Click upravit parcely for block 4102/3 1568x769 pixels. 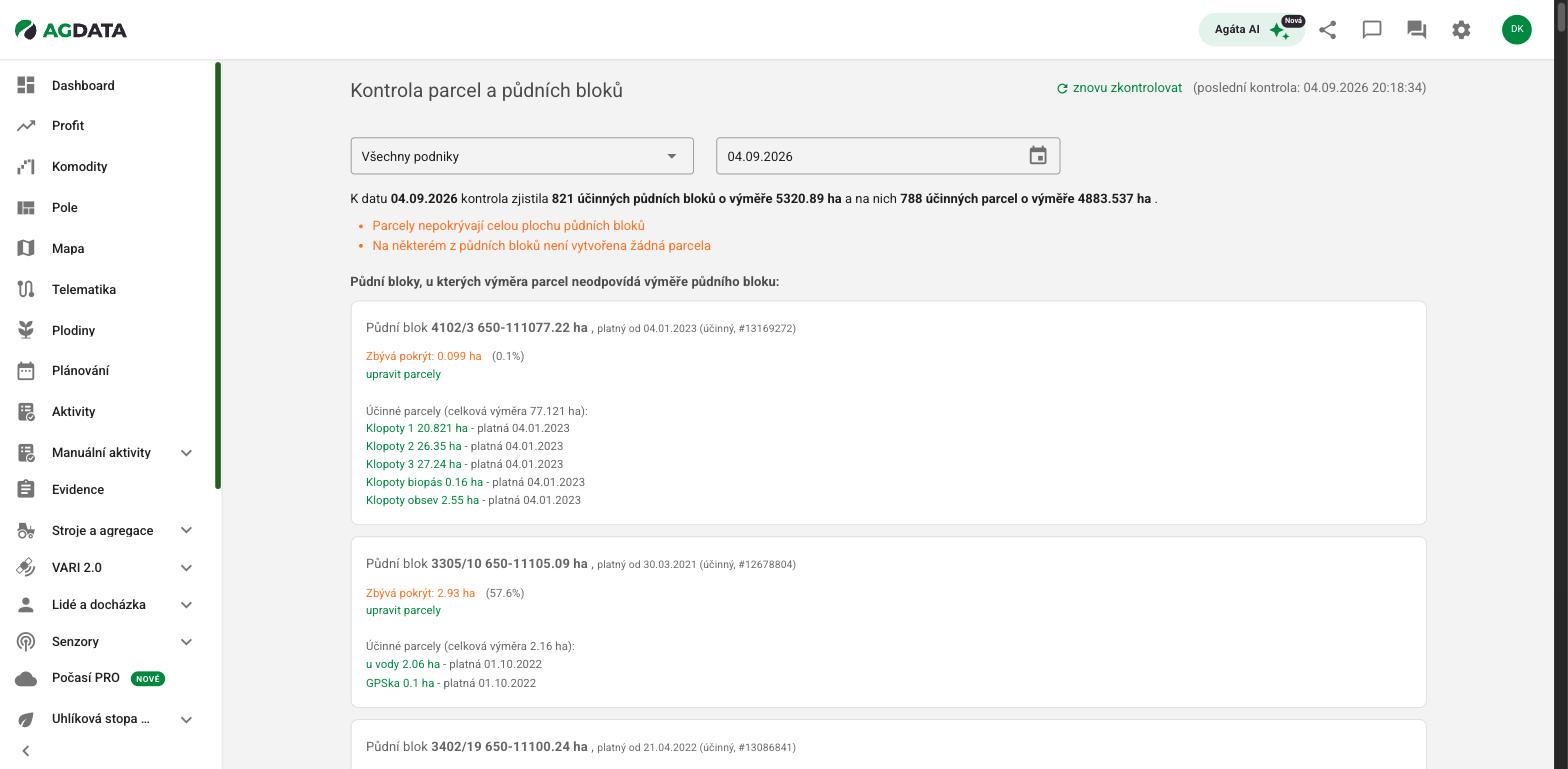click(x=403, y=374)
